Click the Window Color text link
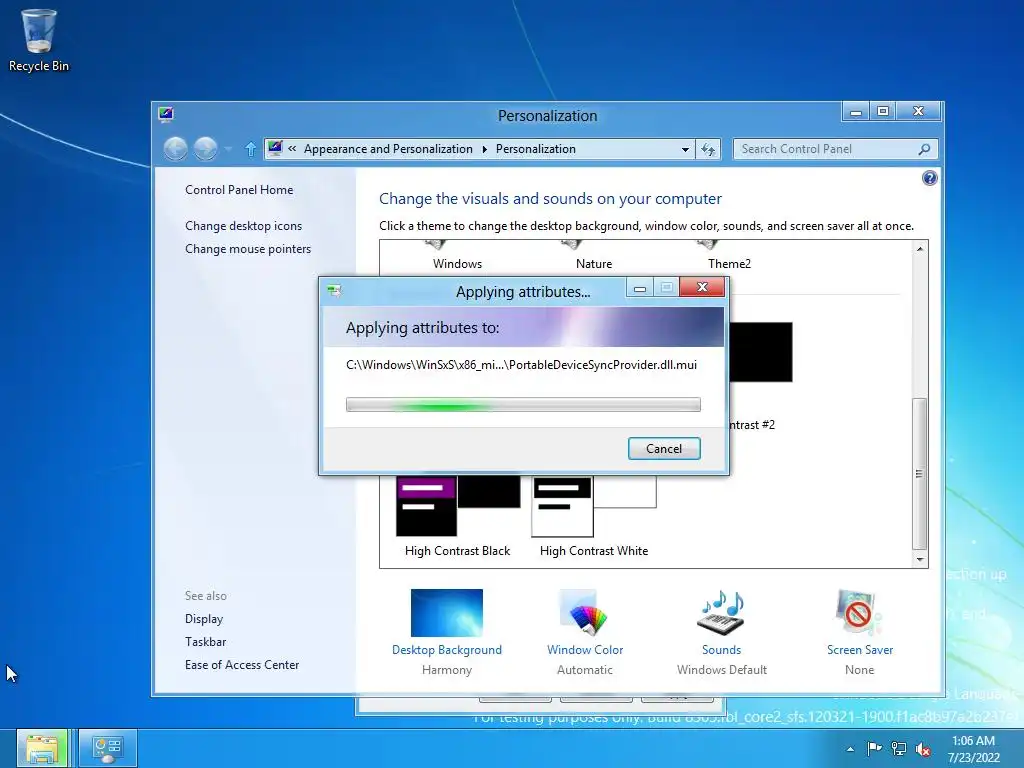Image resolution: width=1024 pixels, height=768 pixels. 585,650
